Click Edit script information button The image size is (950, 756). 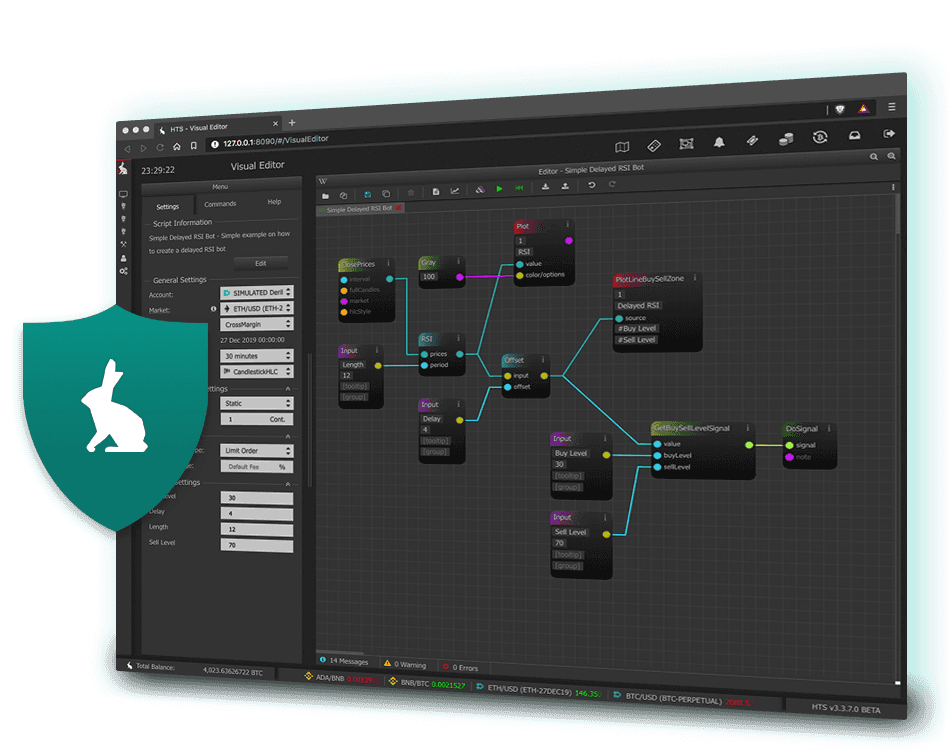[261, 264]
